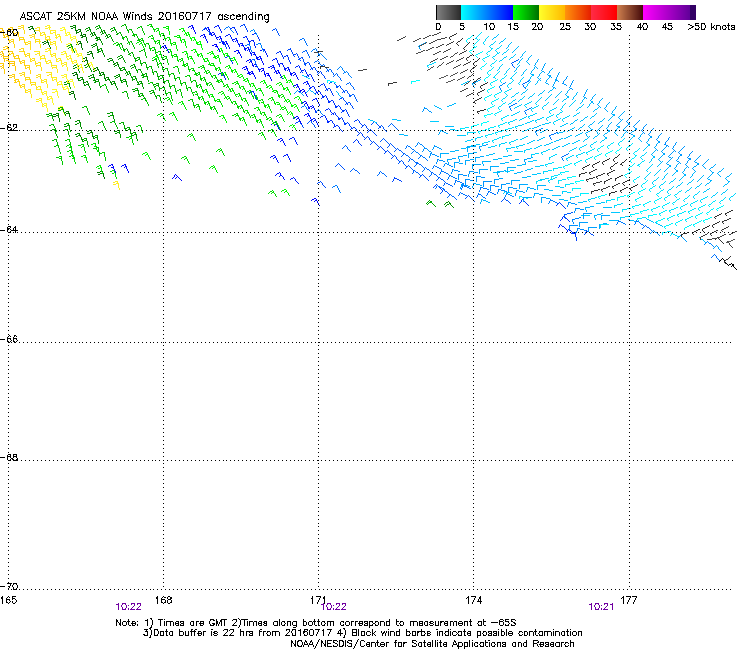
Task: Click the latitude label '-70'
Action: pyautogui.click(x=9, y=587)
